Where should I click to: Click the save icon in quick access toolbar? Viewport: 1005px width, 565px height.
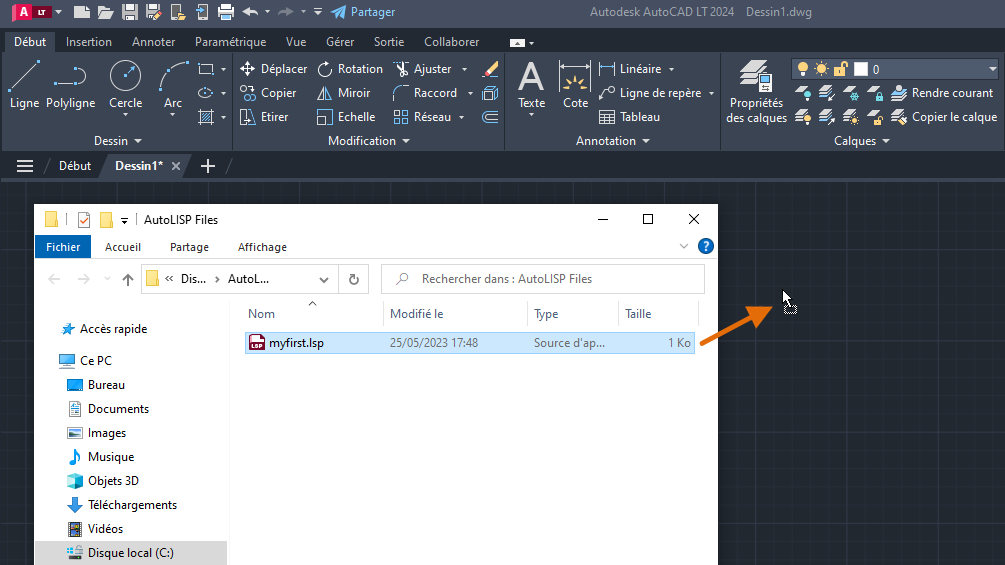[129, 12]
